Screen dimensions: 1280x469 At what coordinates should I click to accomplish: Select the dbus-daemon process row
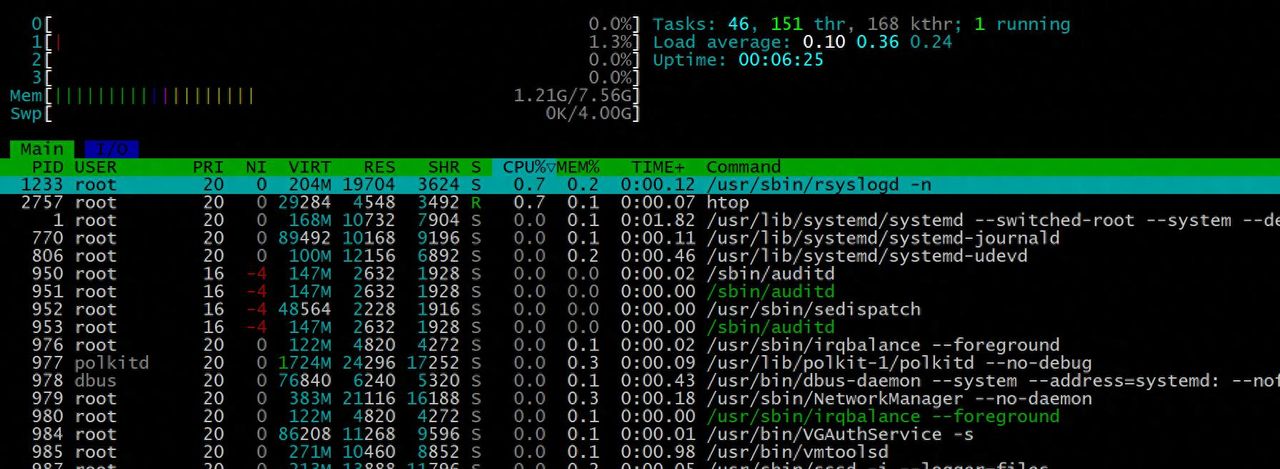[640, 381]
